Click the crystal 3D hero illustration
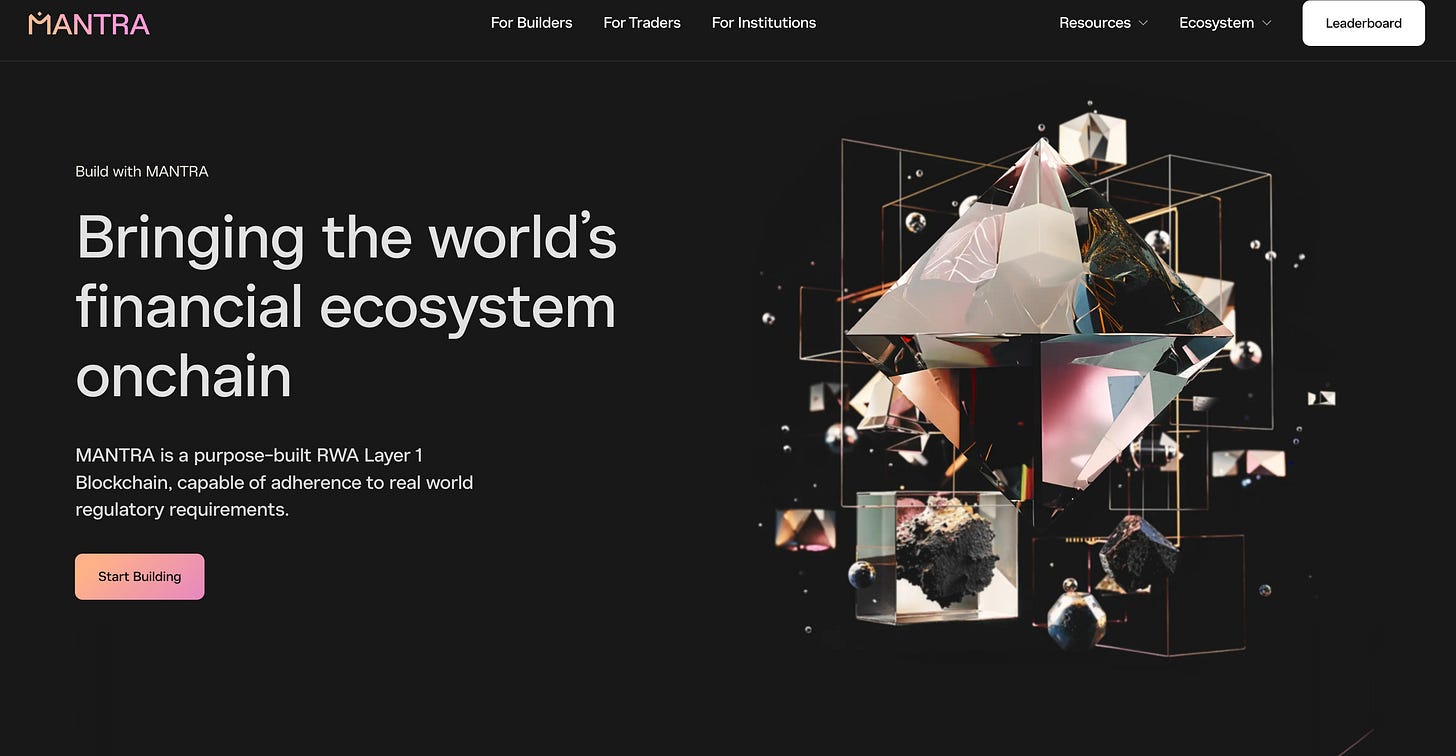The width and height of the screenshot is (1456, 756). pyautogui.click(x=1045, y=380)
